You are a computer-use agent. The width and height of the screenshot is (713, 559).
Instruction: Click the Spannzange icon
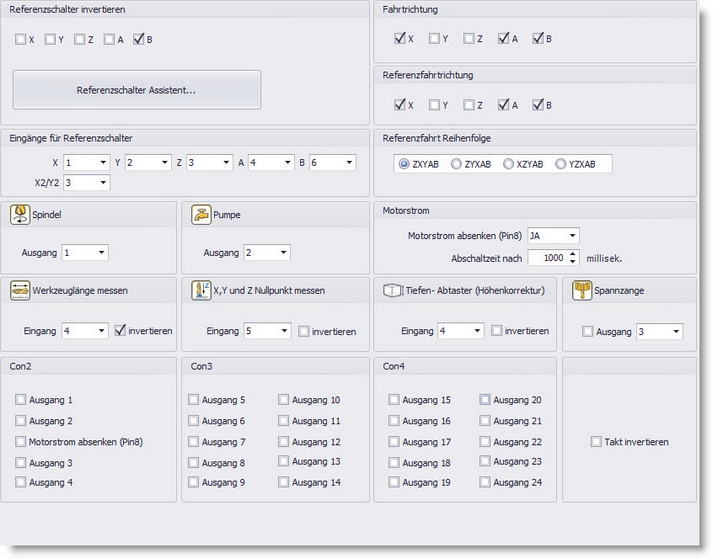pos(581,290)
